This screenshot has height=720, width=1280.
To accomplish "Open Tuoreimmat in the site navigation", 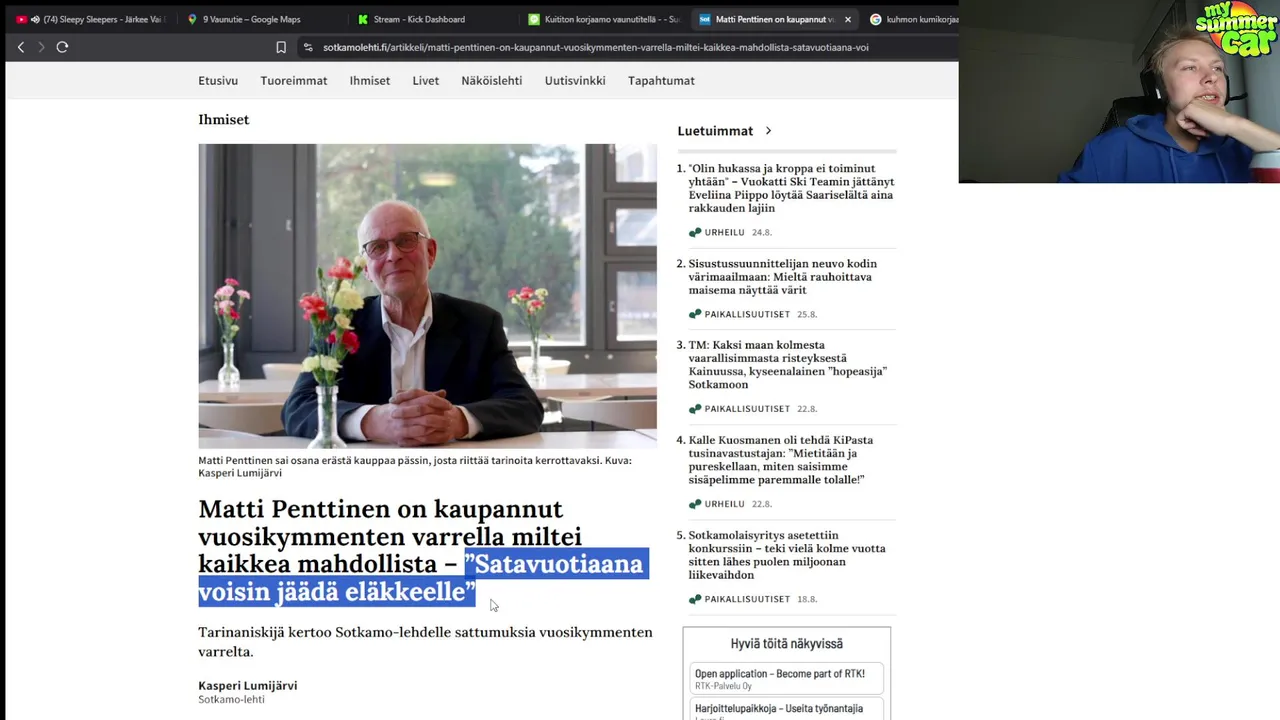I will click(x=294, y=81).
